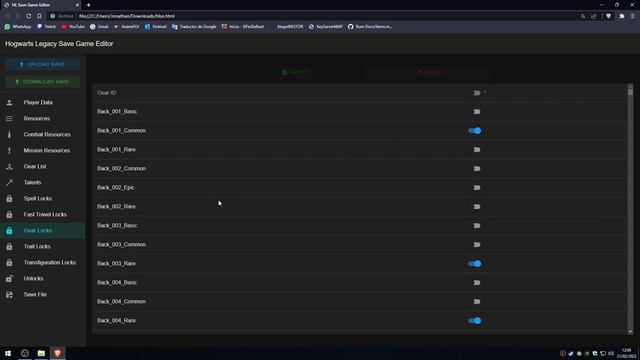Click the Gear ID column header
Image resolution: width=640 pixels, height=360 pixels.
[107, 93]
